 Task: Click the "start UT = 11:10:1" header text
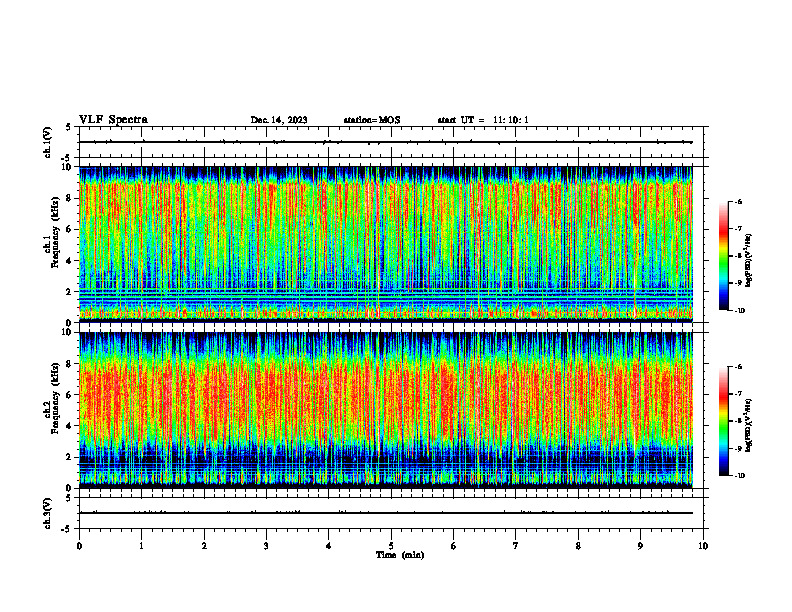point(483,120)
